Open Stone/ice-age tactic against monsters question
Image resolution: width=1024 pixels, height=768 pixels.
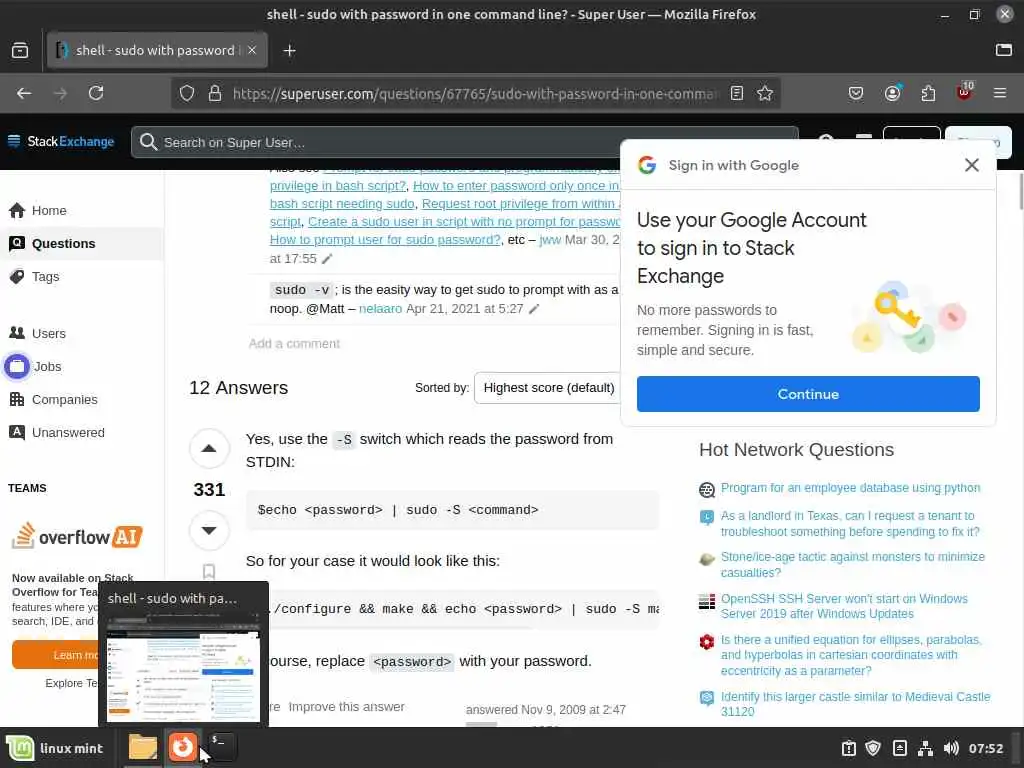[853, 565]
